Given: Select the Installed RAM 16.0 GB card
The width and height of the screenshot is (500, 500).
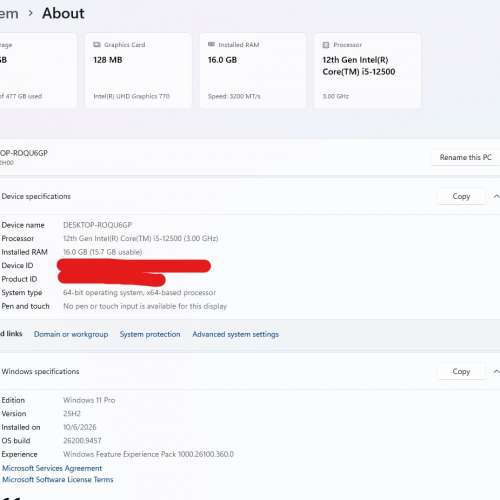Looking at the screenshot, I should click(x=253, y=71).
